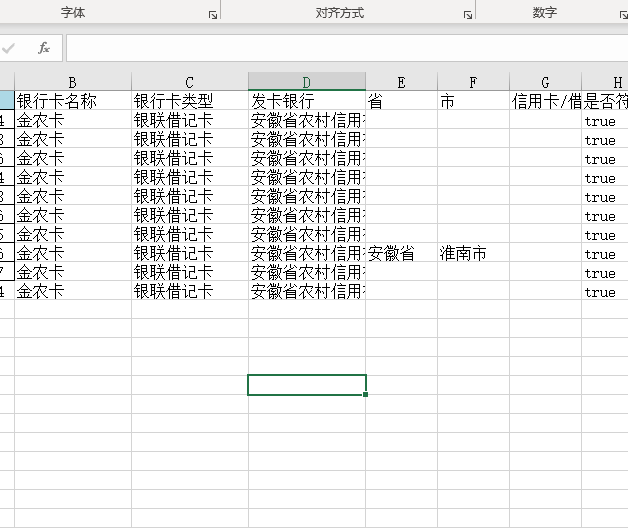628x528 pixels.
Task: Select column B header
Action: click(x=73, y=82)
